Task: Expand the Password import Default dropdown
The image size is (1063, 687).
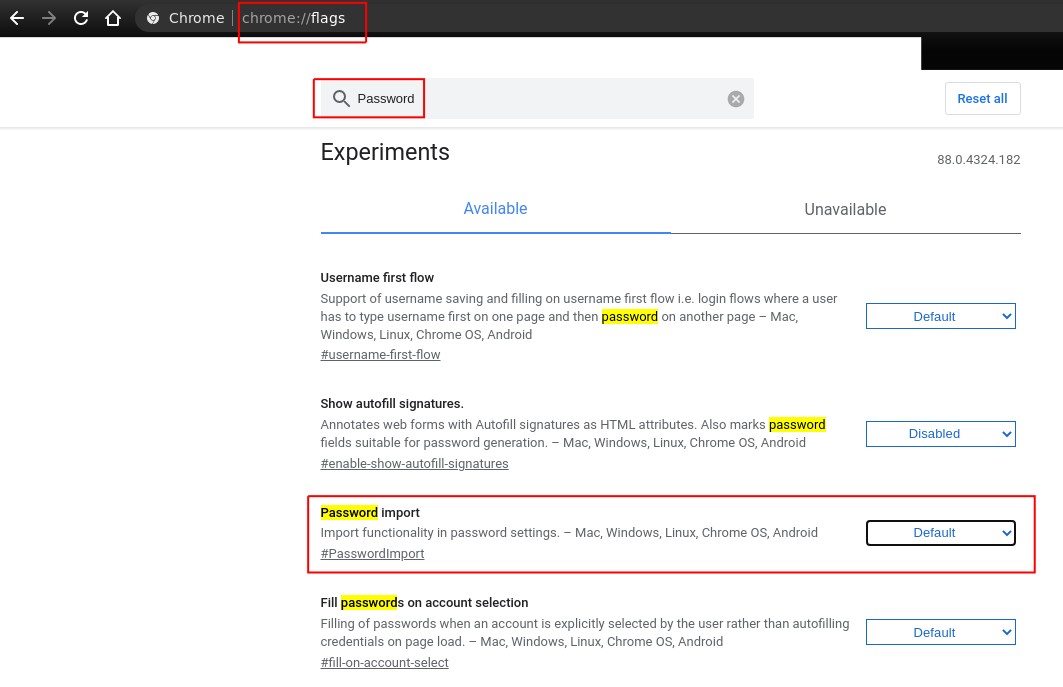Action: pos(940,533)
